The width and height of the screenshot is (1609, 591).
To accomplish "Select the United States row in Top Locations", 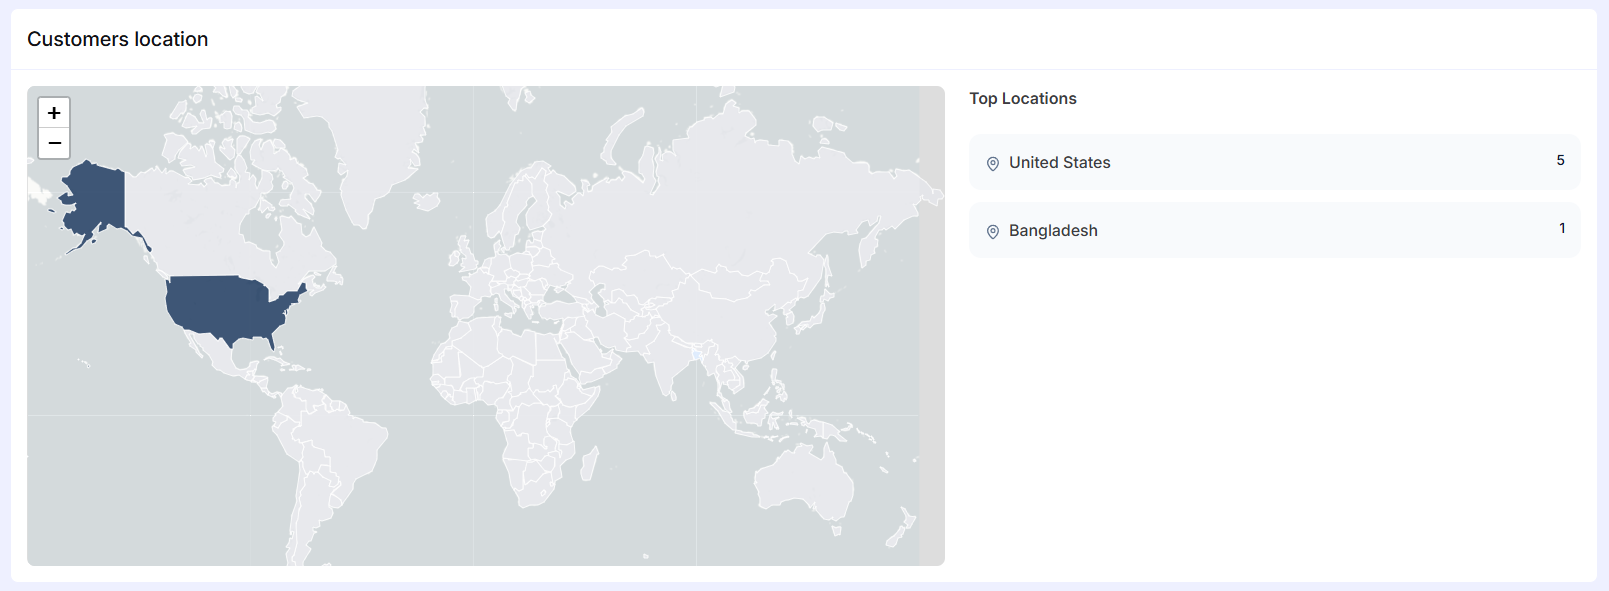I will 1274,162.
